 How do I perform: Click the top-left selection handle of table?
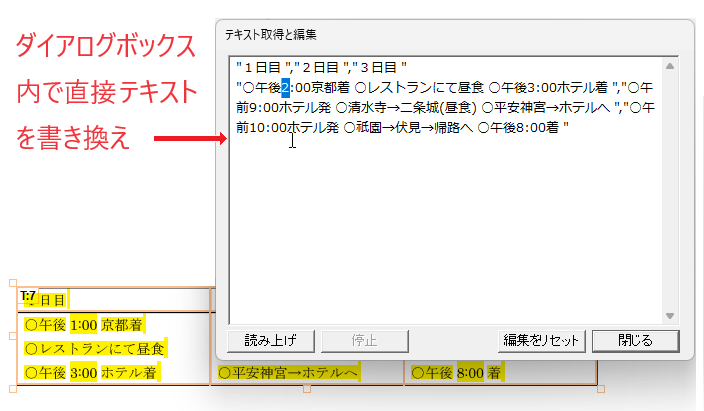13,283
